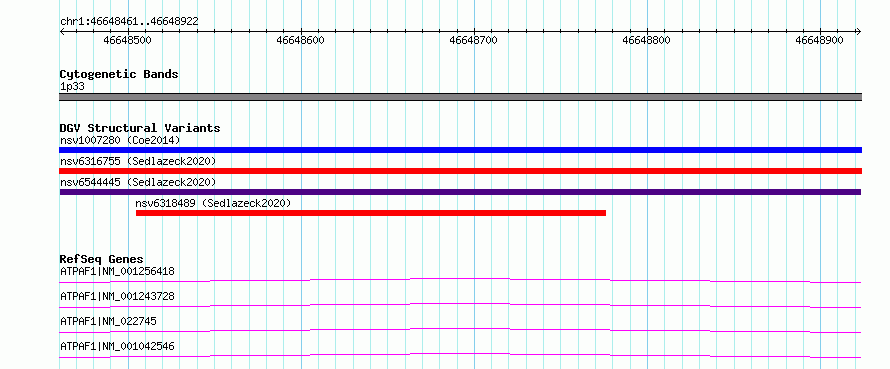The image size is (890, 369).
Task: Click the 46648900 ruler tick label
Action: (x=820, y=41)
